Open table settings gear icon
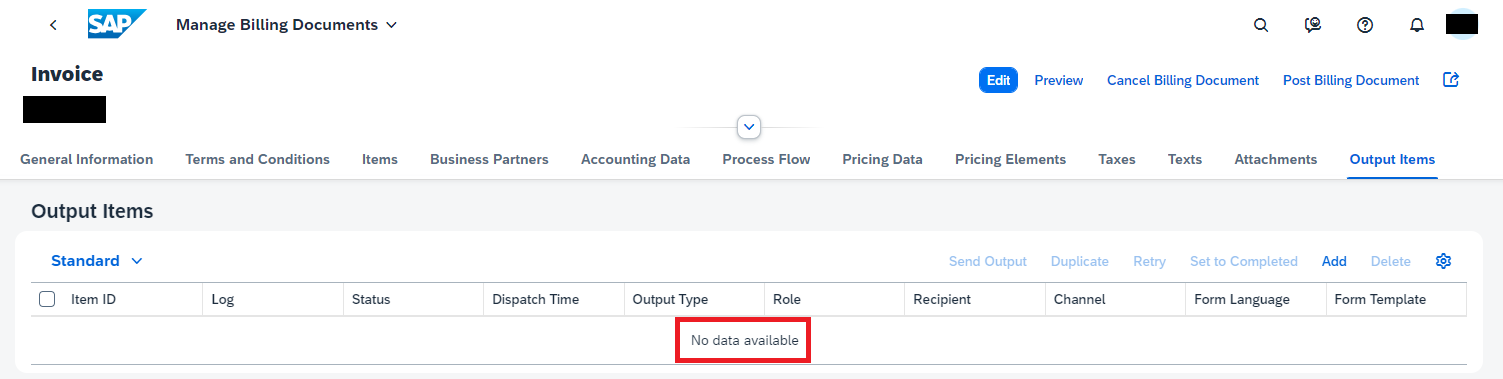Screen dimensions: 1503x379 tap(1443, 261)
